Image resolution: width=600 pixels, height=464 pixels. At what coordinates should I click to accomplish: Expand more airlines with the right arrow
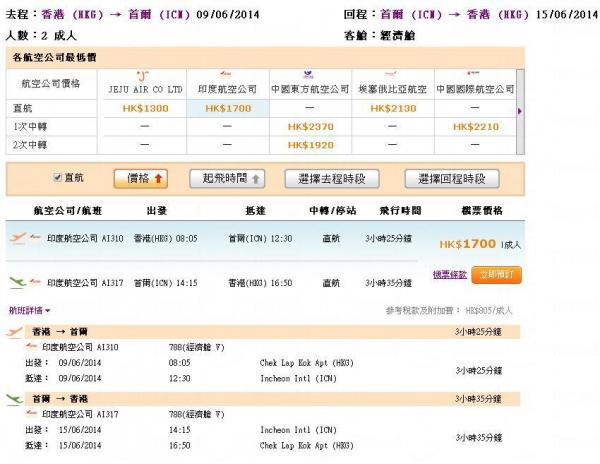click(520, 111)
